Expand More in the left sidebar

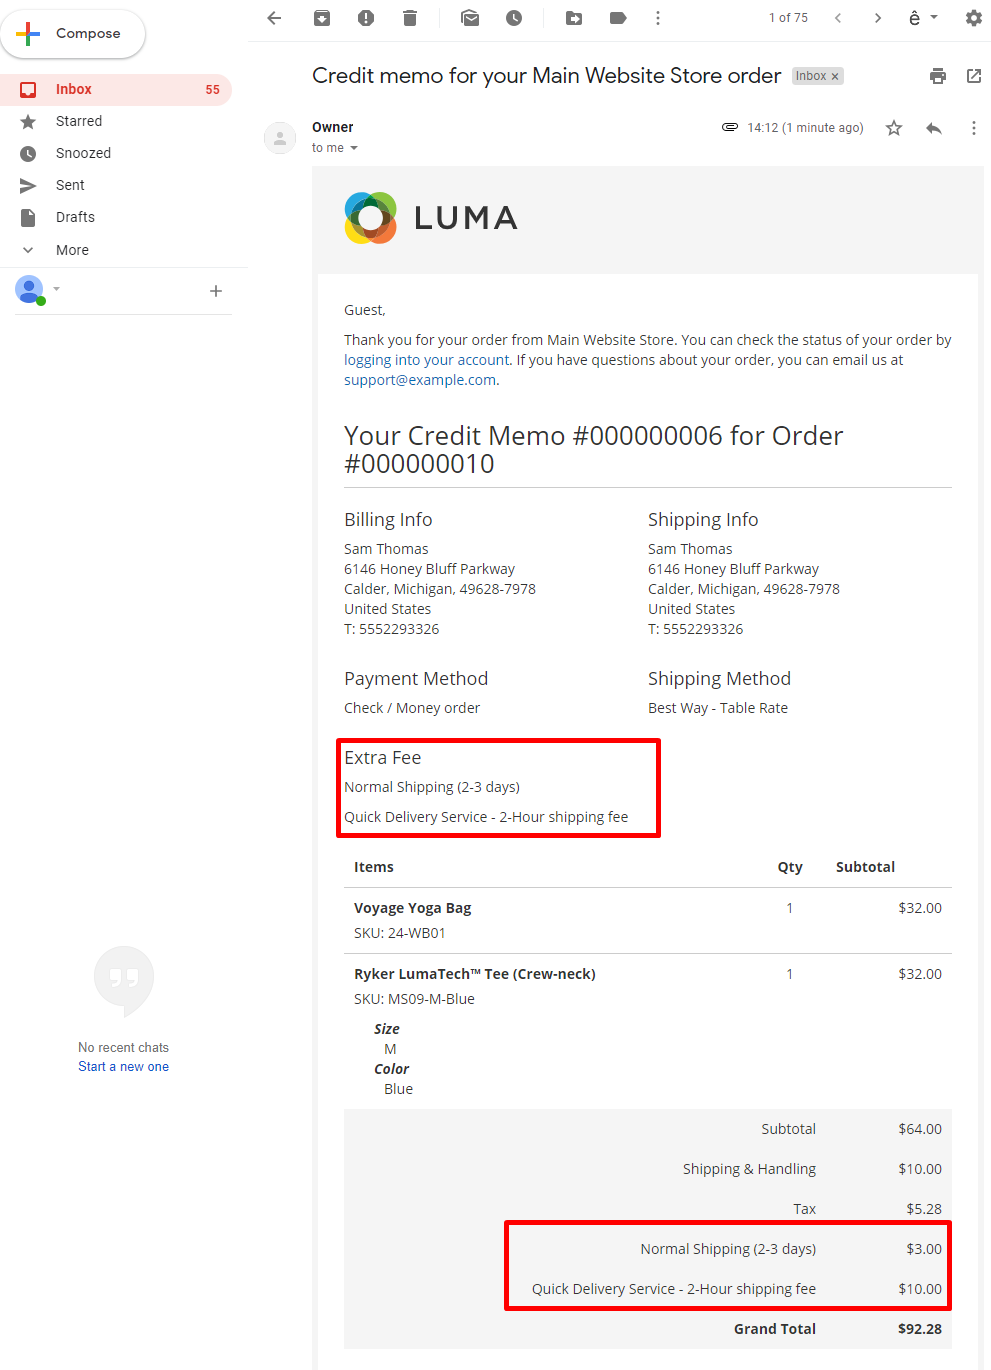tap(72, 250)
